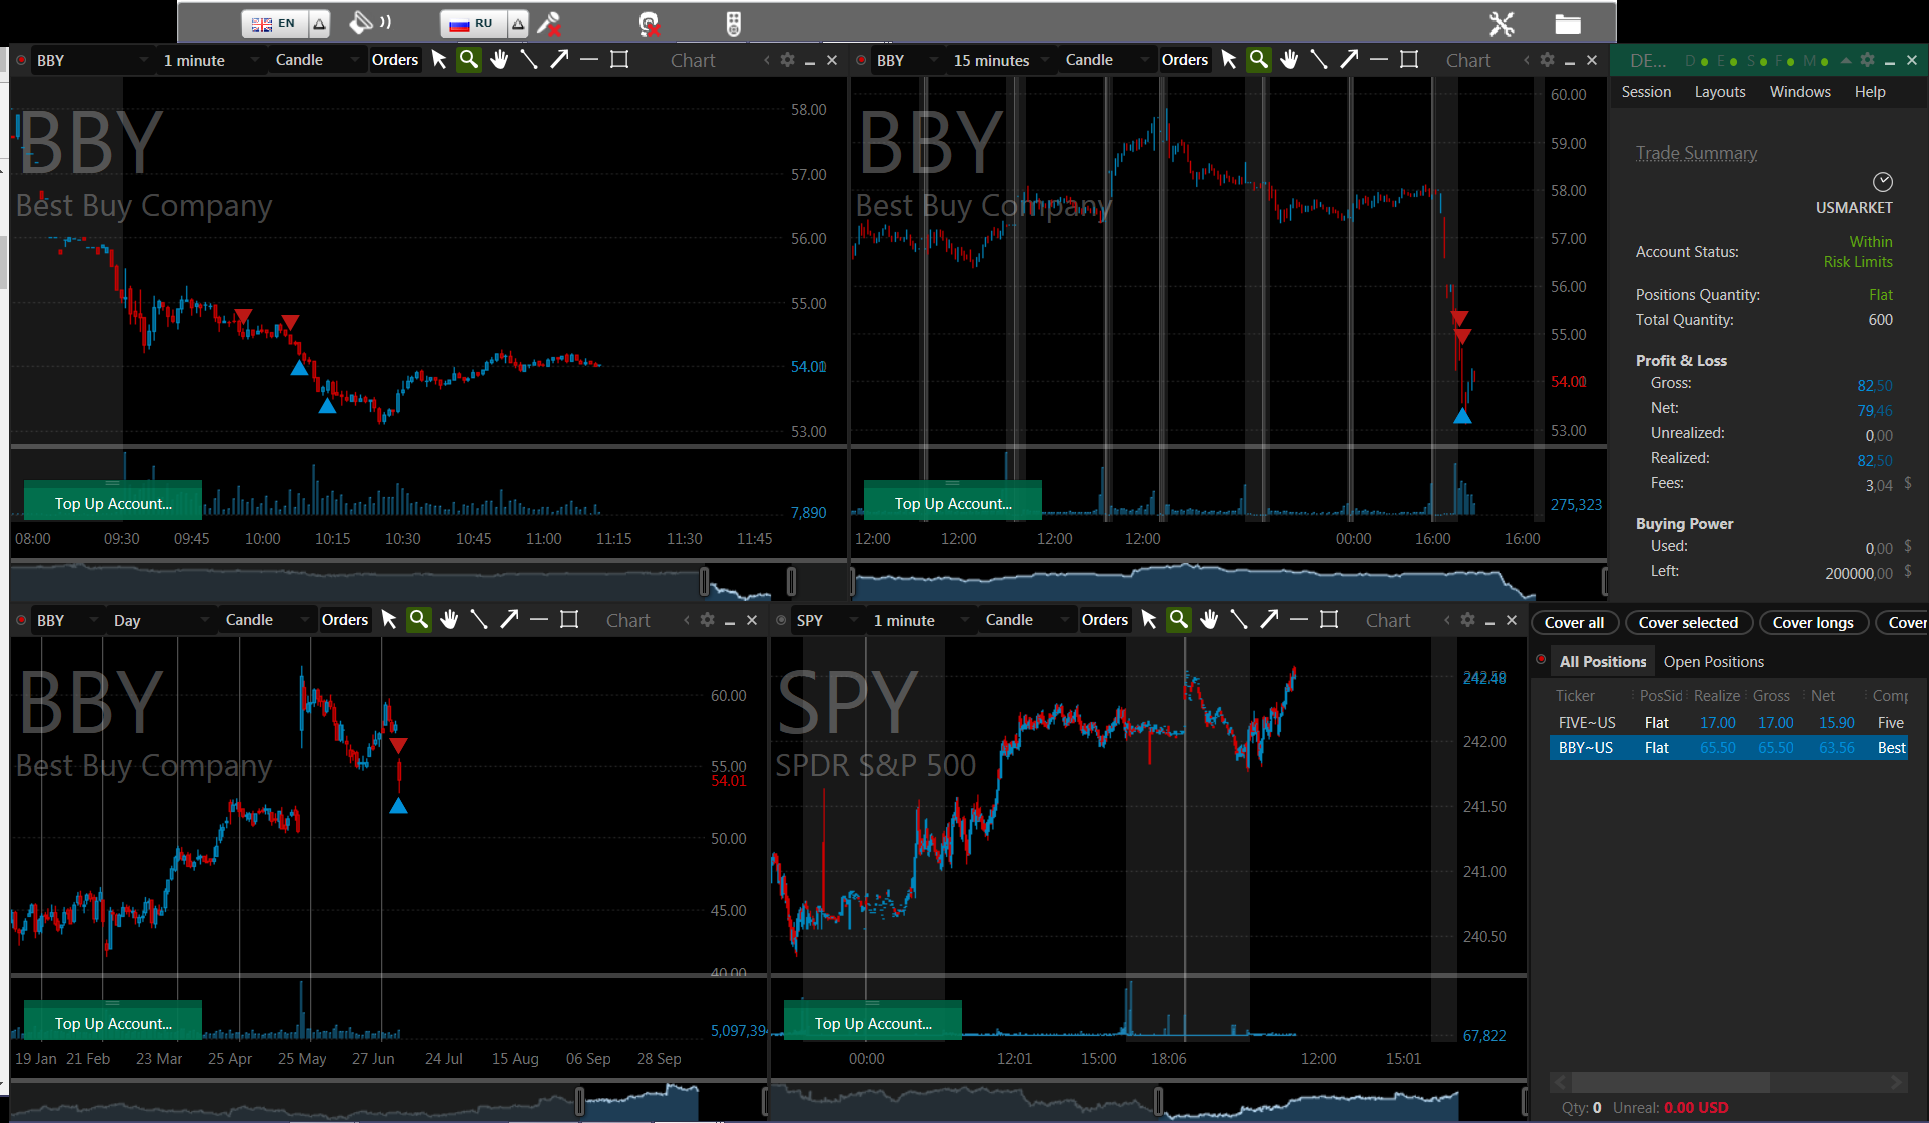Select rectangle tool in SPY chart
The image size is (1929, 1123).
point(1329,620)
